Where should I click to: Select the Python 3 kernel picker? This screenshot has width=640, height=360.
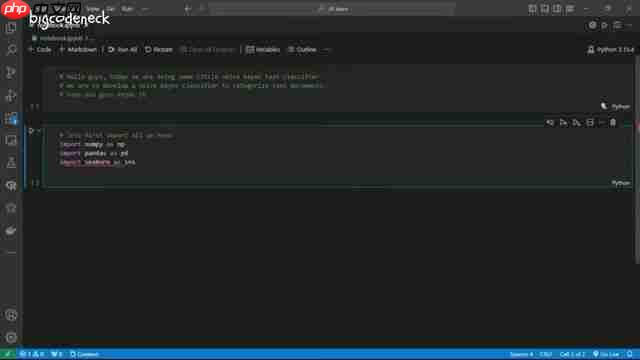click(611, 50)
